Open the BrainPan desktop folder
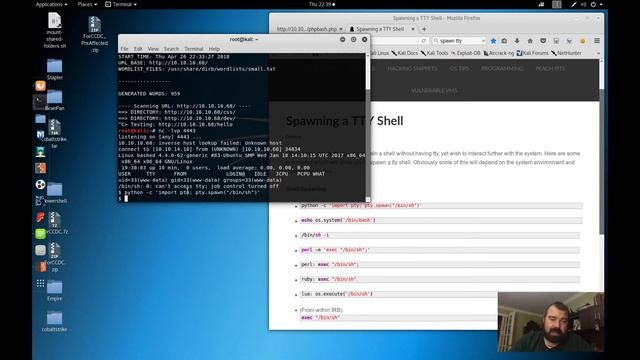Screen dimensions: 640x360 pyautogui.click(x=54, y=100)
